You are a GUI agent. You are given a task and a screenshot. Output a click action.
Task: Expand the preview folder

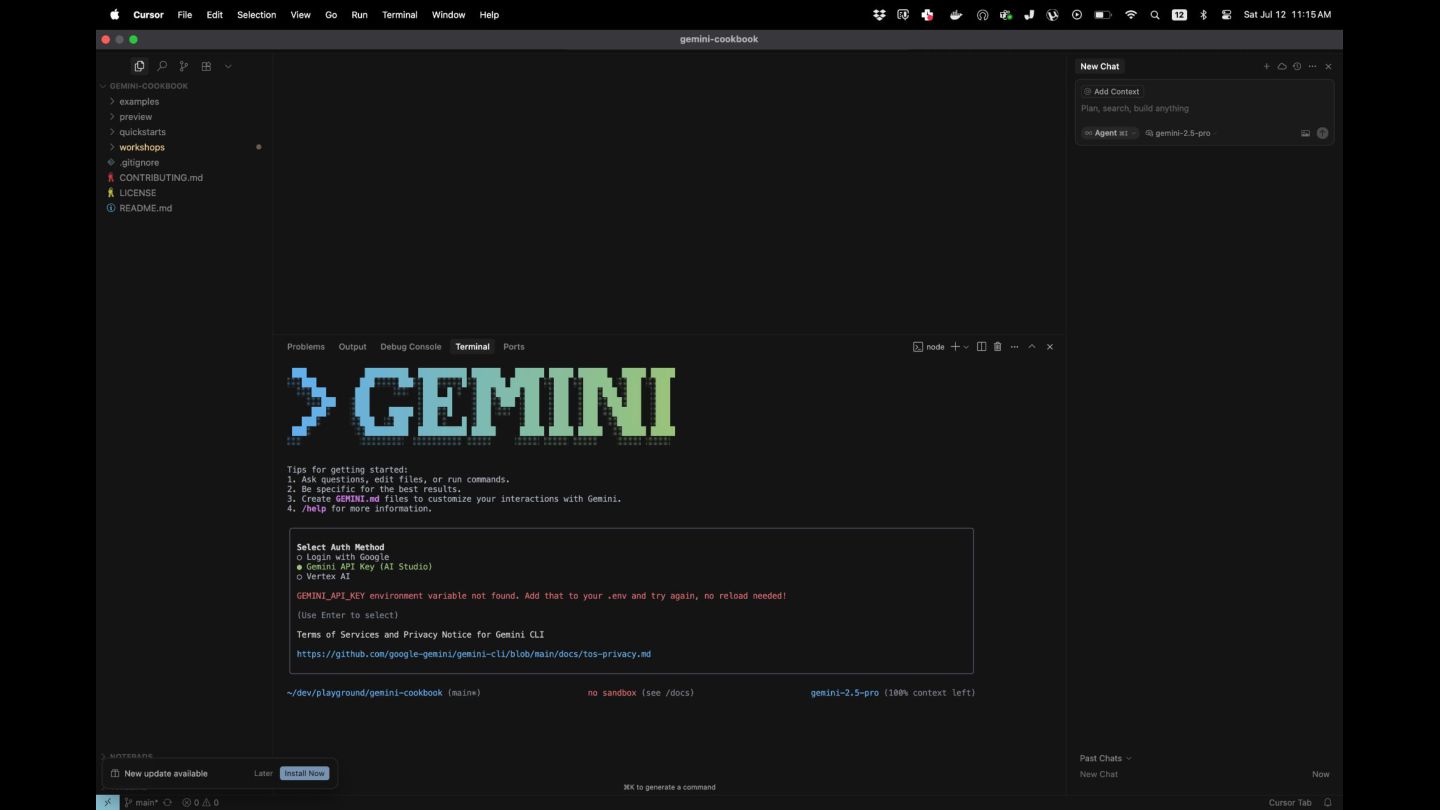(135, 117)
